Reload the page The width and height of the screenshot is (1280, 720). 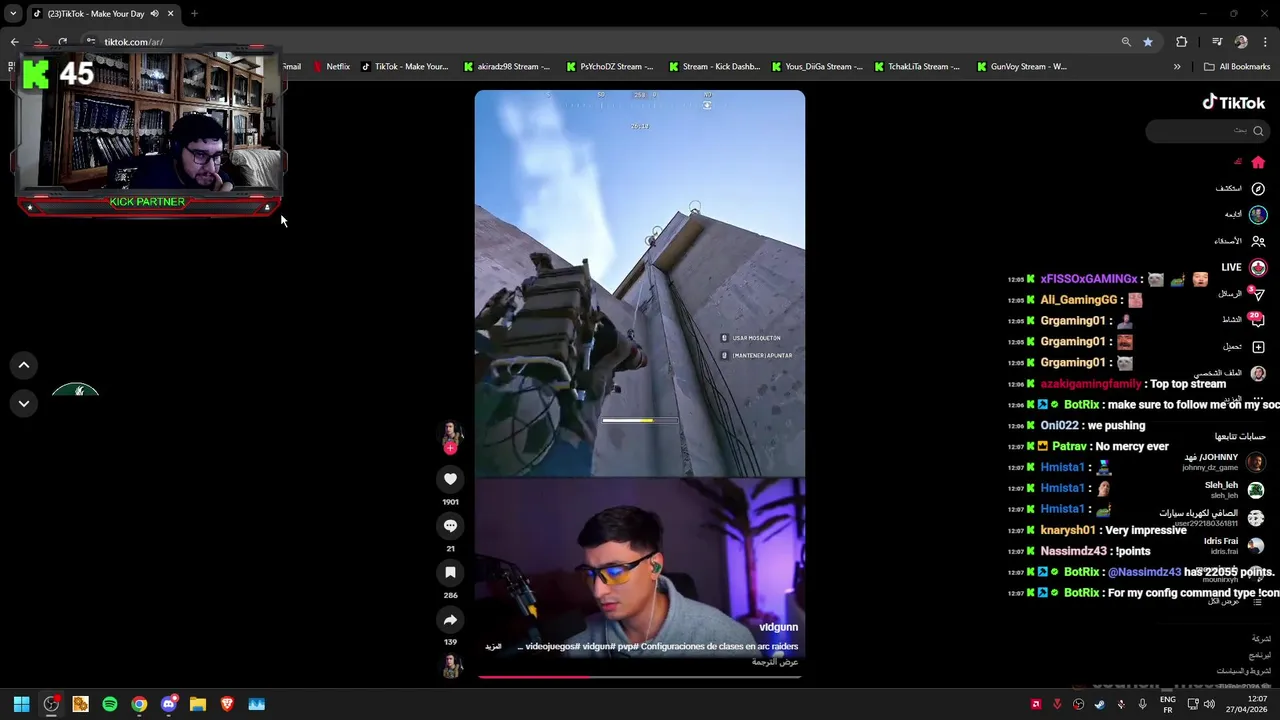62,42
